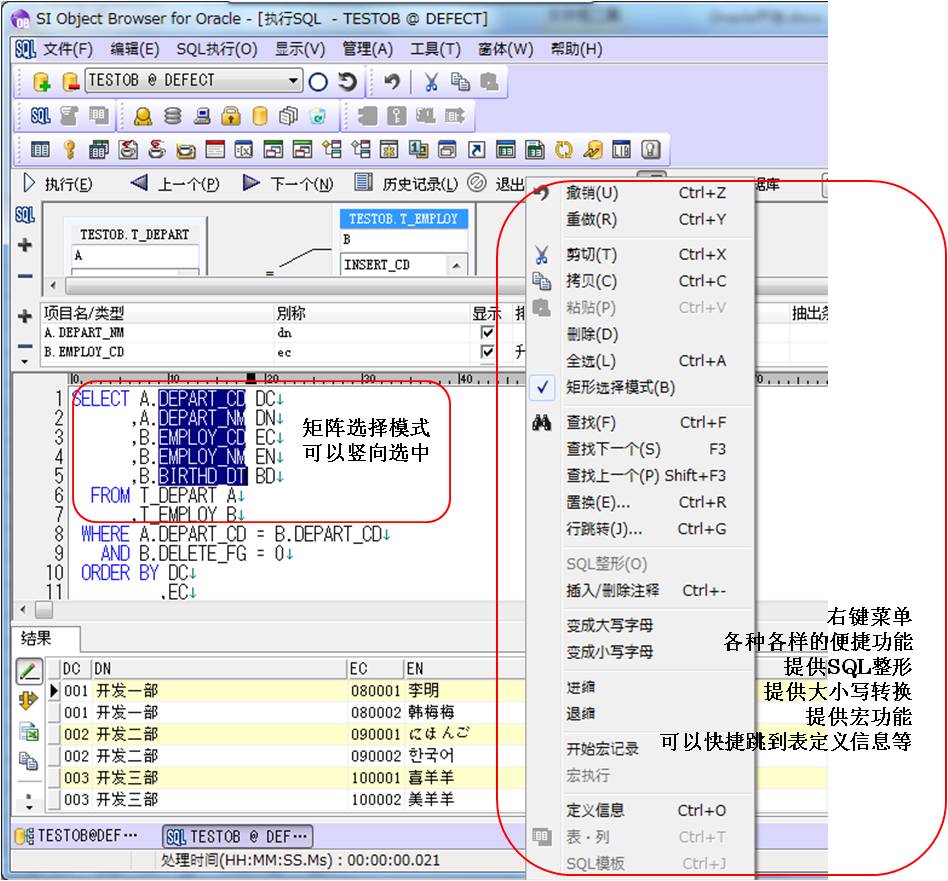Viewport: 948px width, 881px height.
Task: Click the INSERT_CD field scroll arrow
Action: [457, 264]
